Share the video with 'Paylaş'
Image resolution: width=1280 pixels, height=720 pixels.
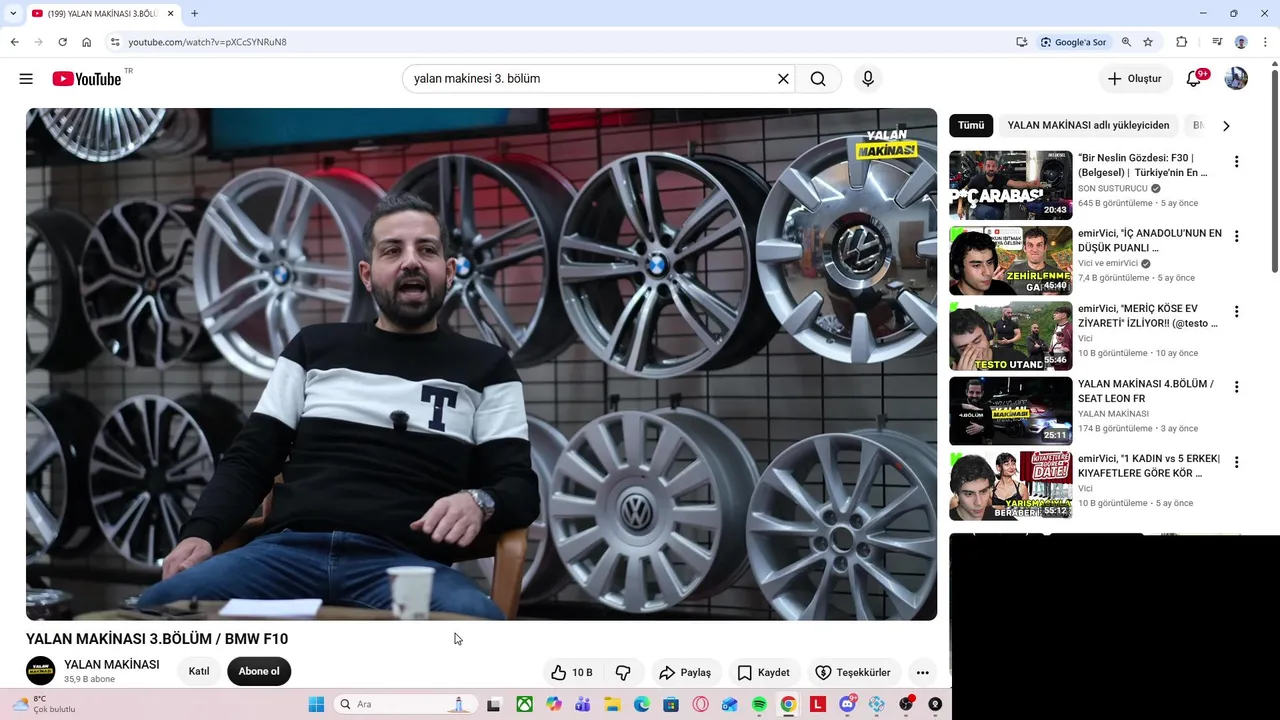(x=685, y=672)
